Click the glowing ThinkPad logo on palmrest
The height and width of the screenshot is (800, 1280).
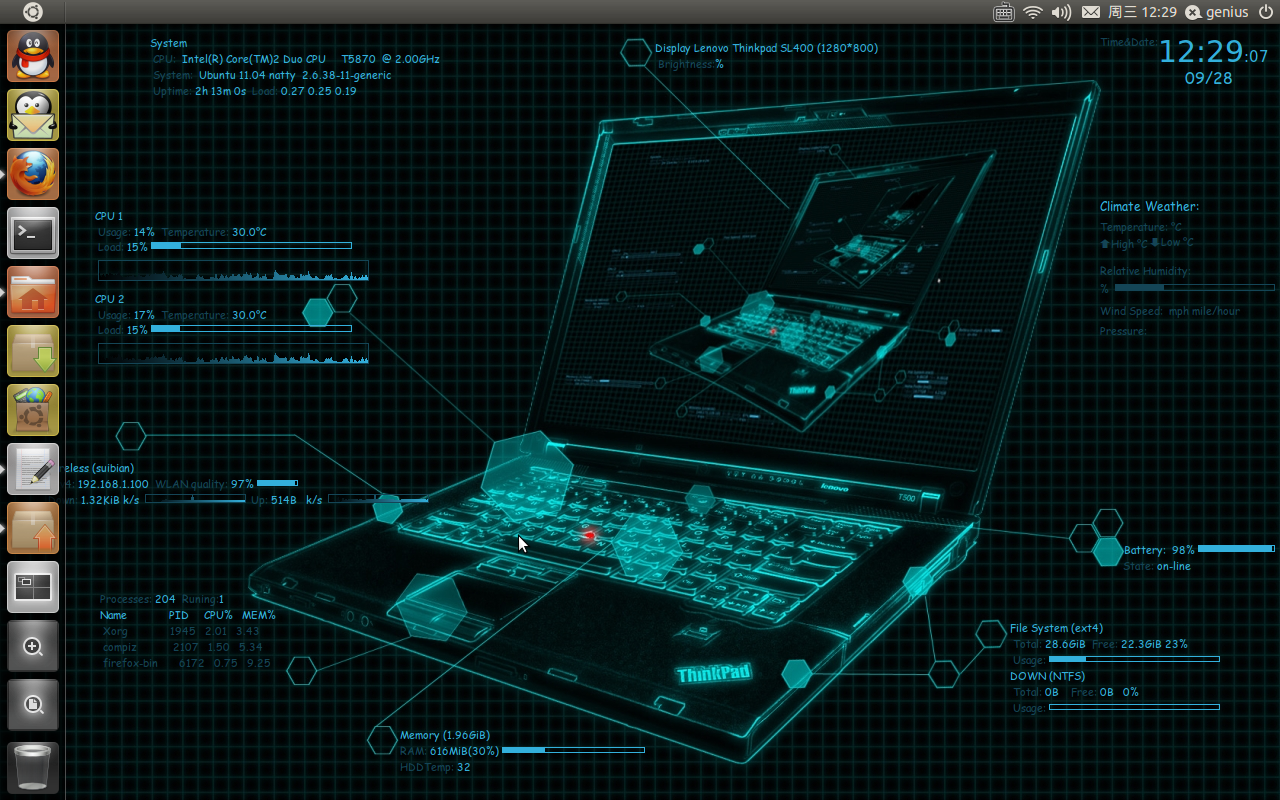pos(714,674)
